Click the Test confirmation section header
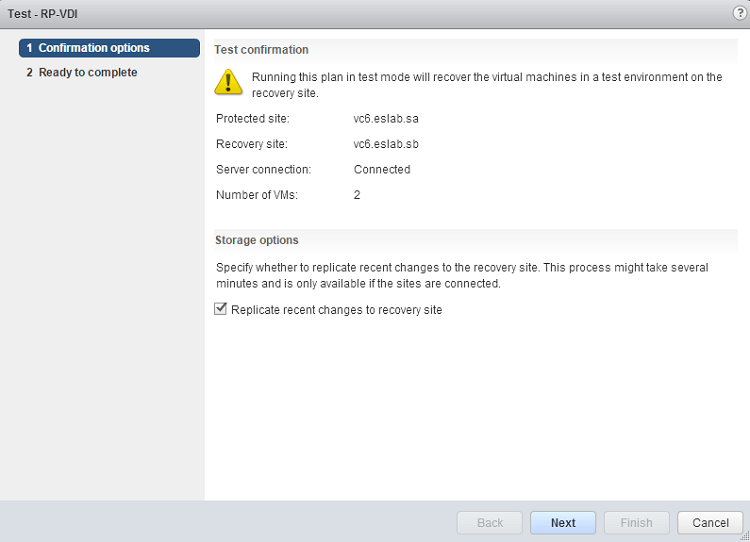750x542 pixels. tap(262, 50)
